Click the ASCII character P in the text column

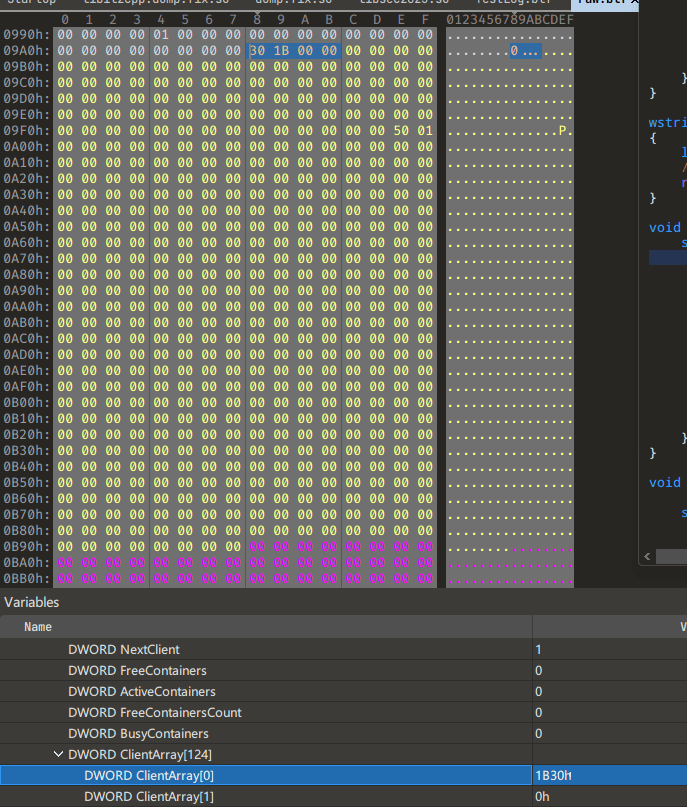click(562, 131)
